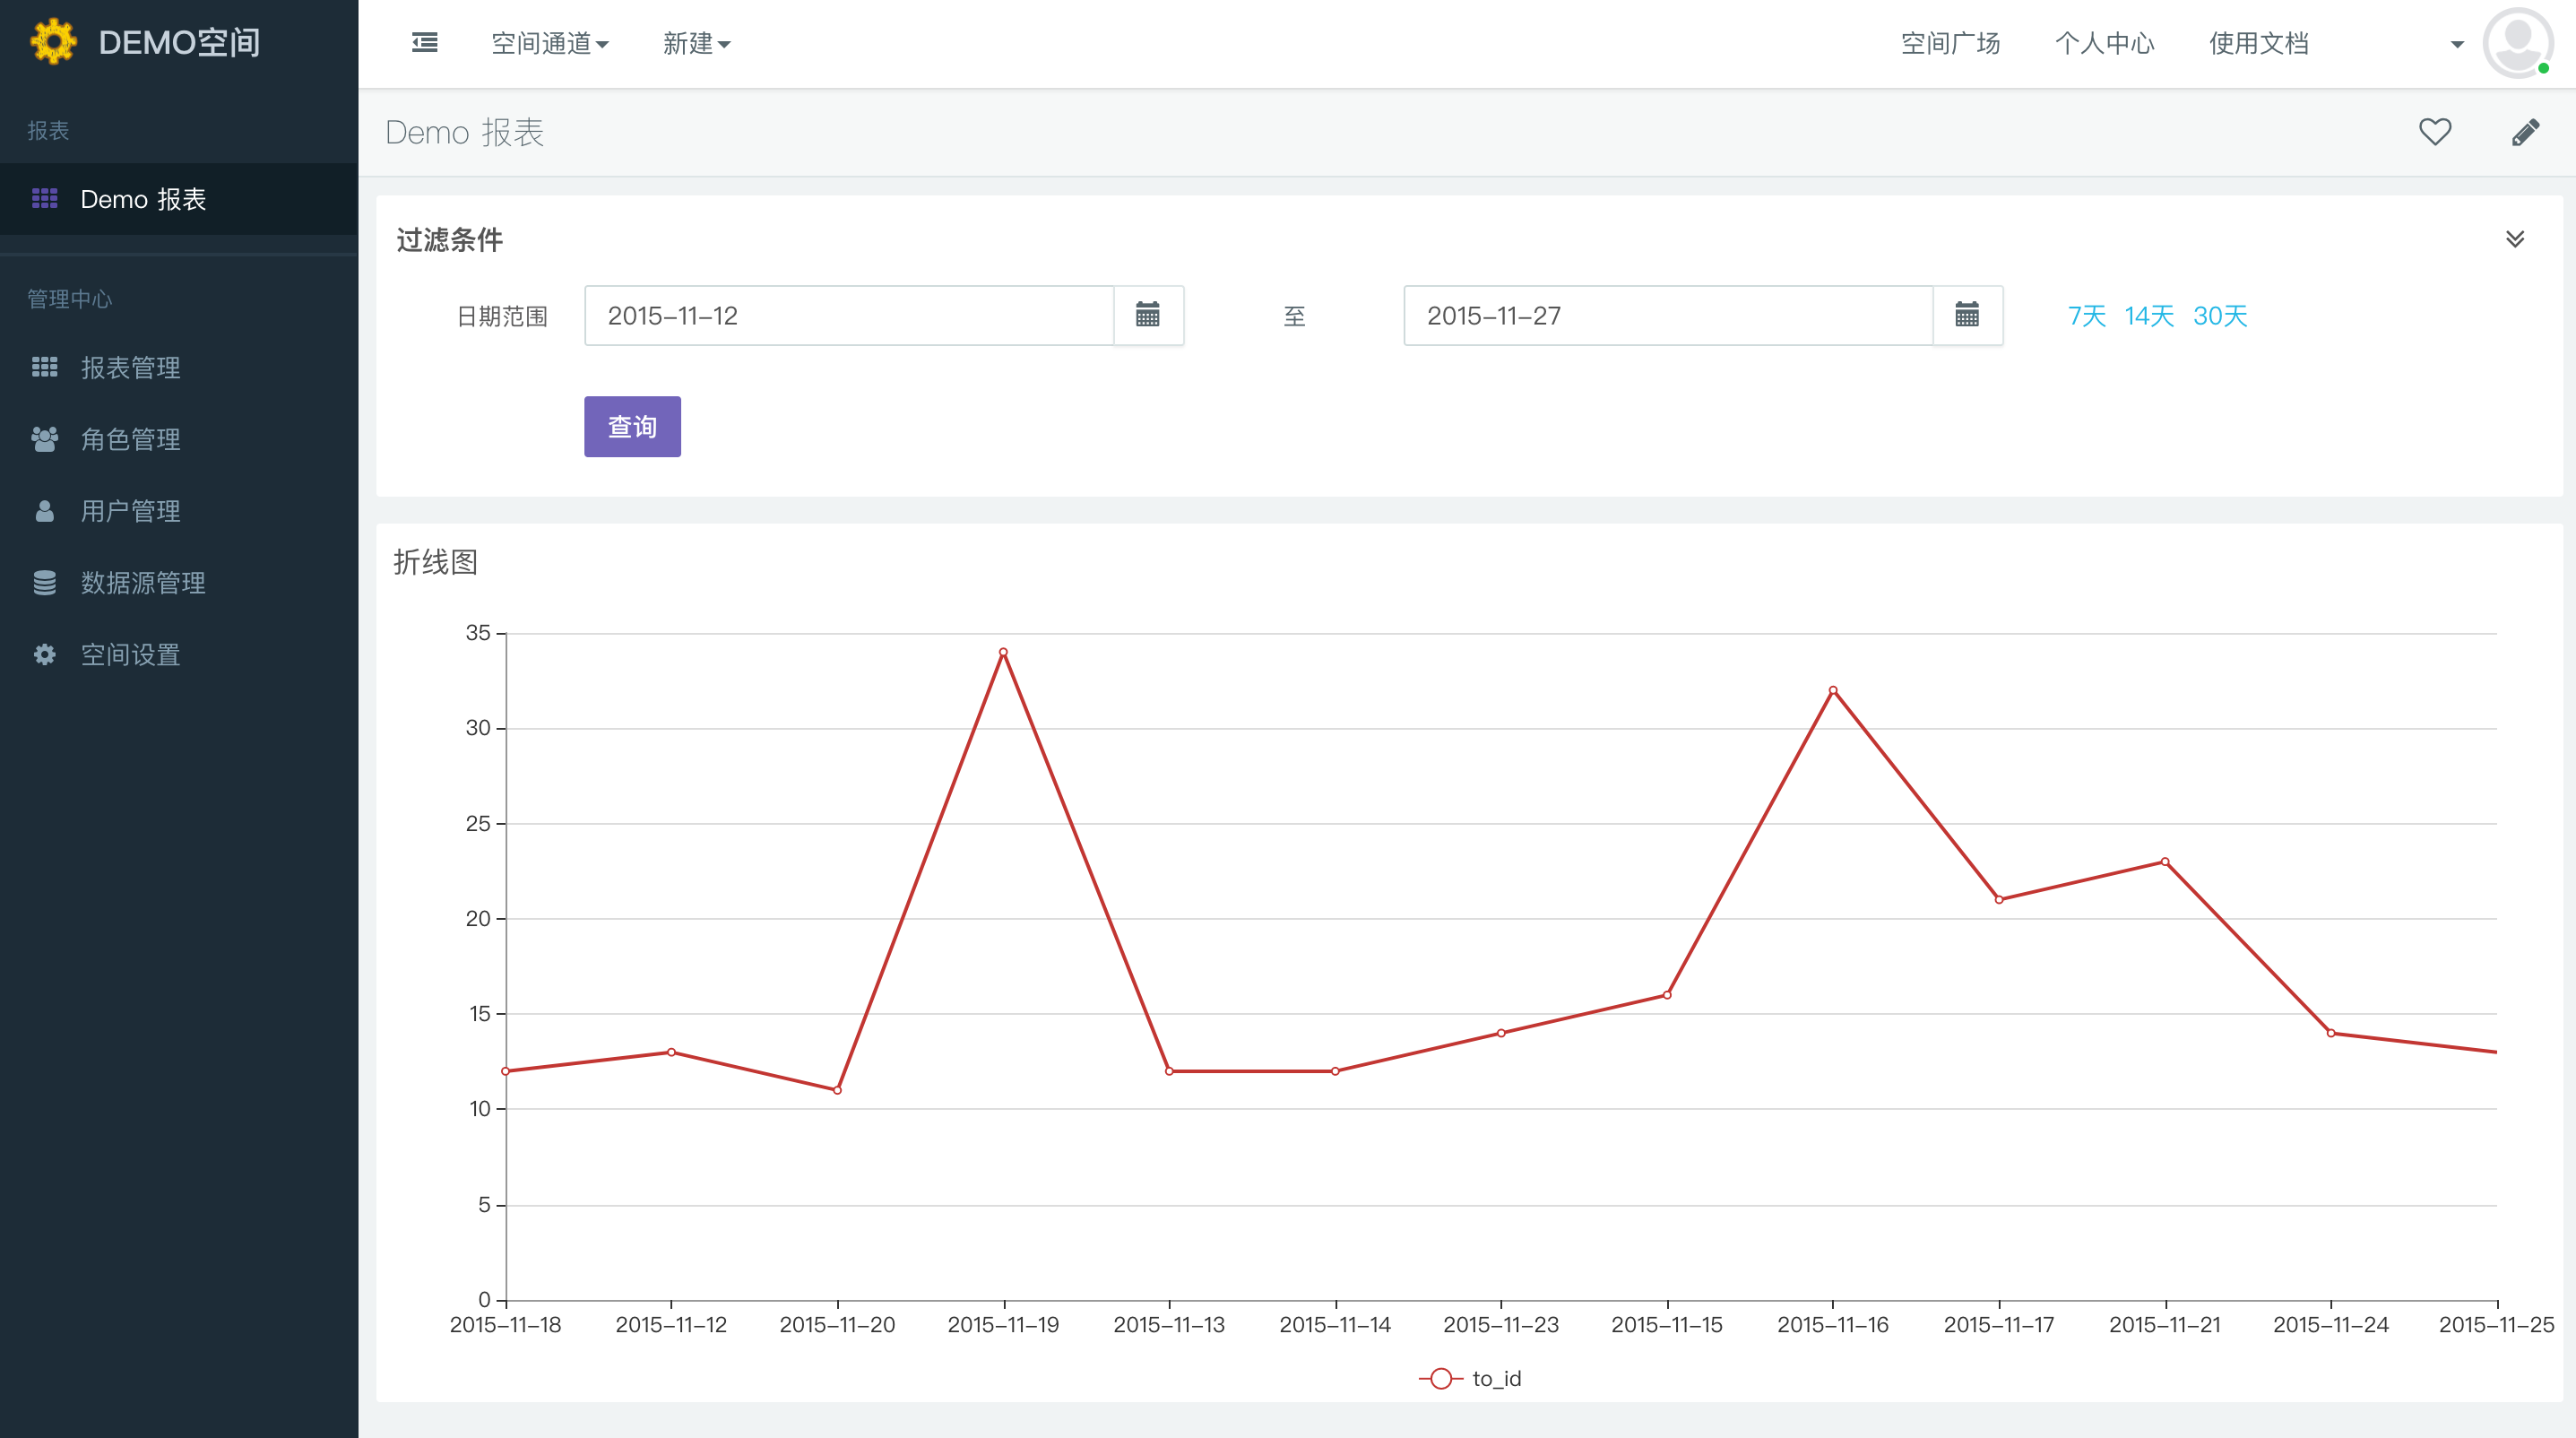Image resolution: width=2576 pixels, height=1438 pixels.
Task: Open the end date calendar picker icon
Action: click(1967, 315)
